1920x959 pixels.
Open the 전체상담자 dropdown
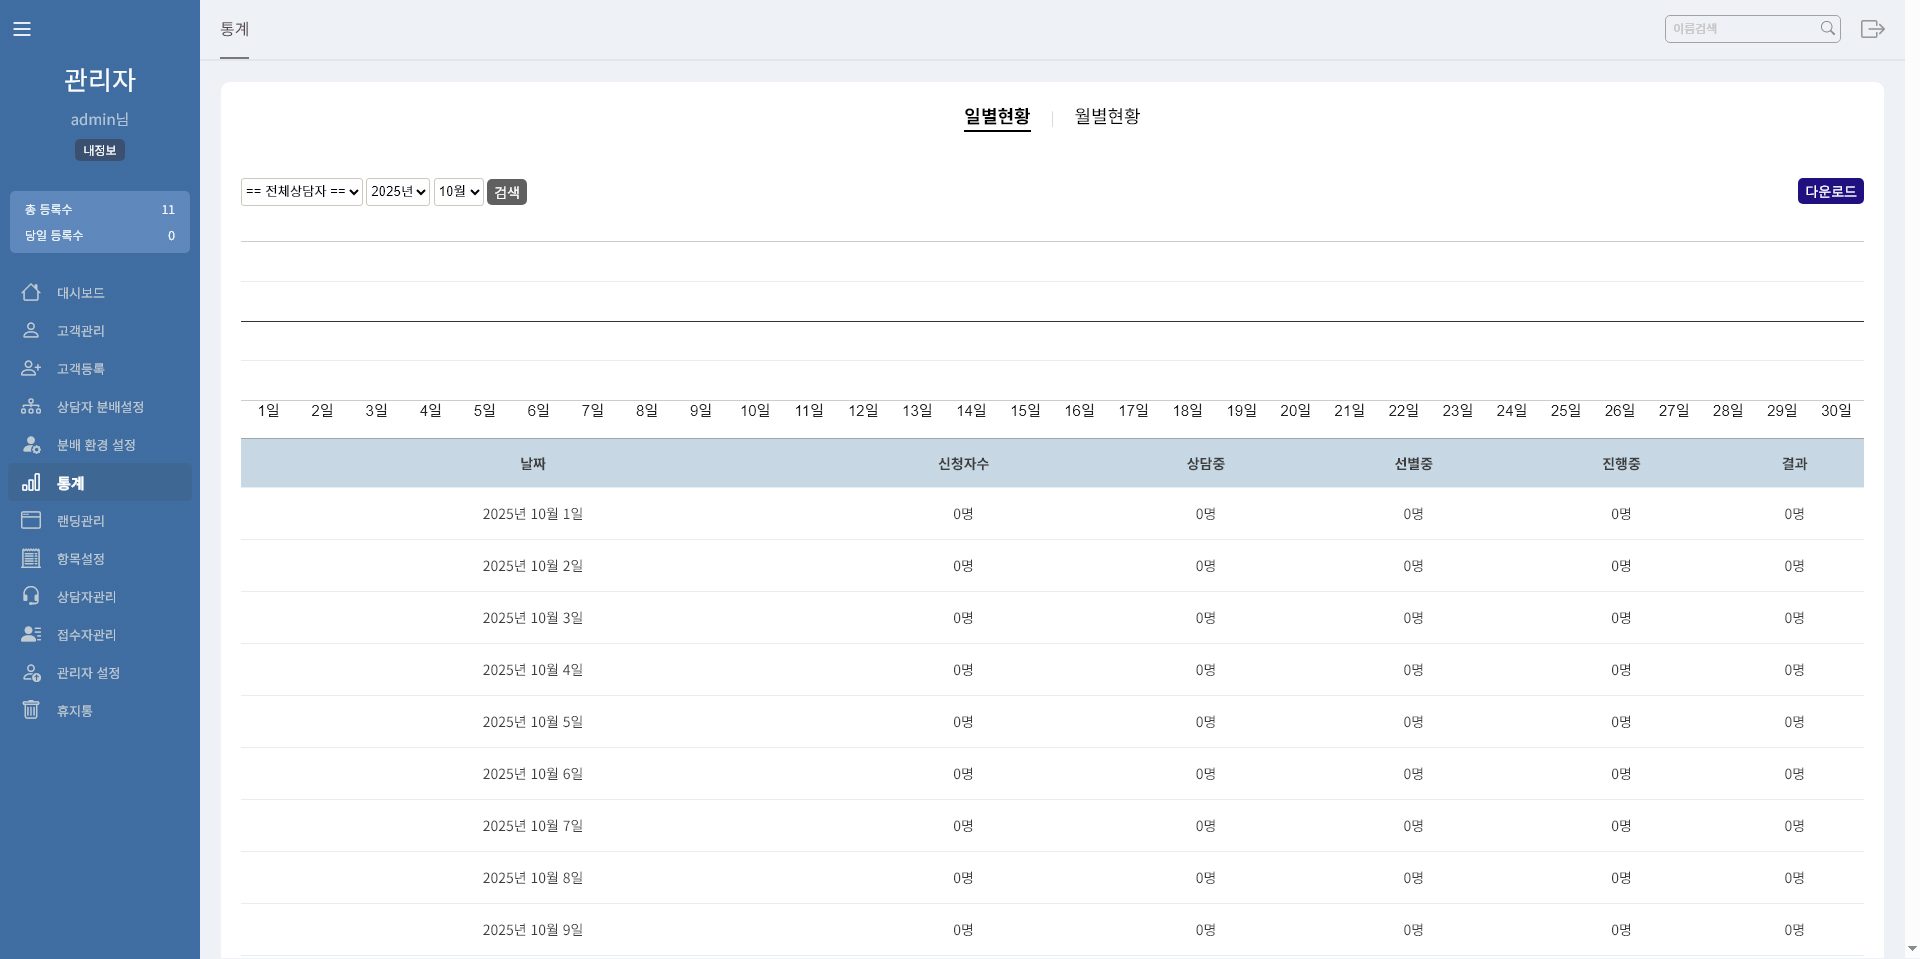point(301,192)
